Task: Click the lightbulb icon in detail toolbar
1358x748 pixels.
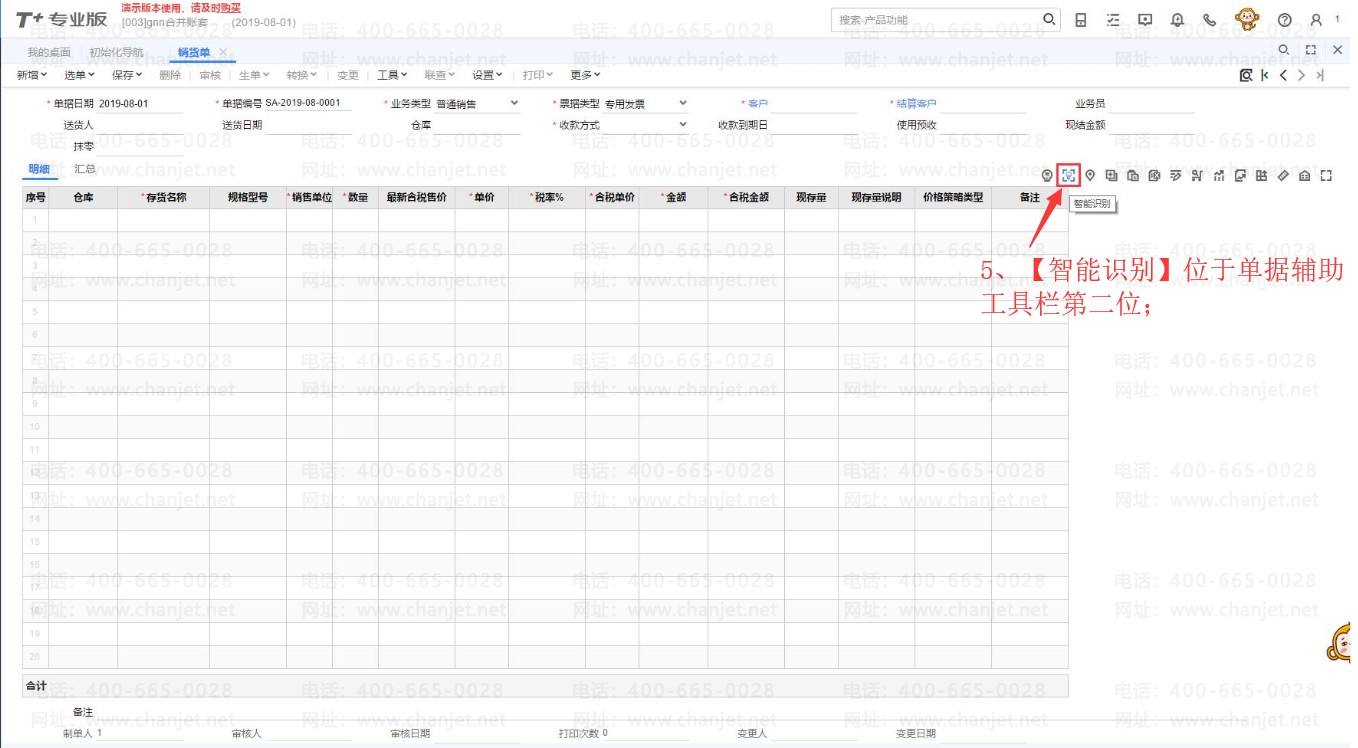Action: [x=1047, y=176]
